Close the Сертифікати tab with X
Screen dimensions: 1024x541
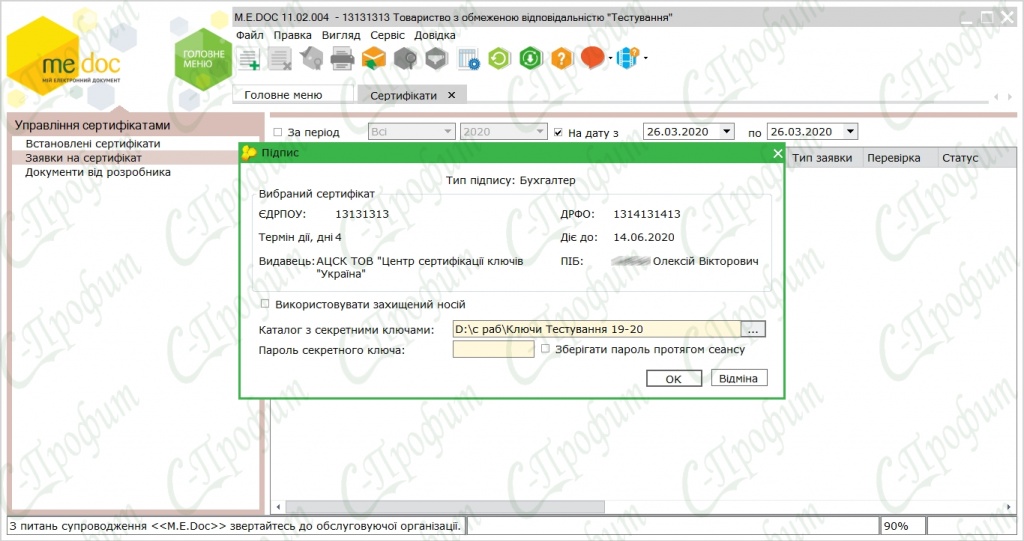point(451,95)
